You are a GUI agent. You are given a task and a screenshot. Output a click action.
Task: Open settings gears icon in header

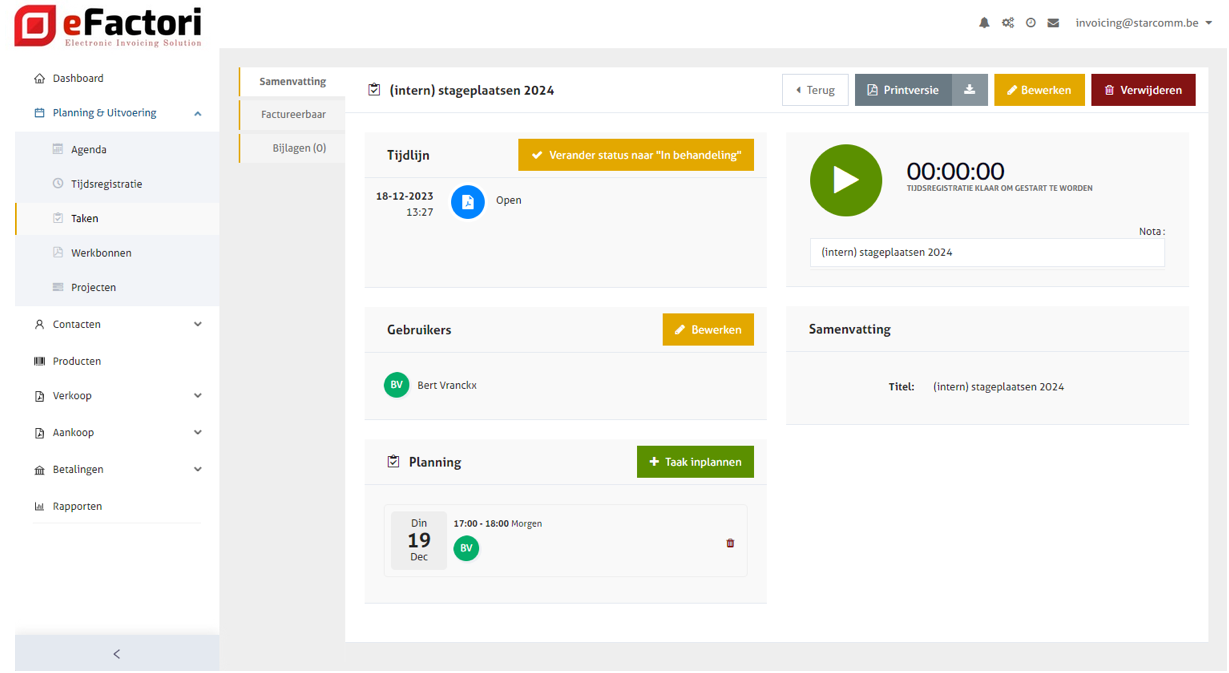pyautogui.click(x=1008, y=23)
